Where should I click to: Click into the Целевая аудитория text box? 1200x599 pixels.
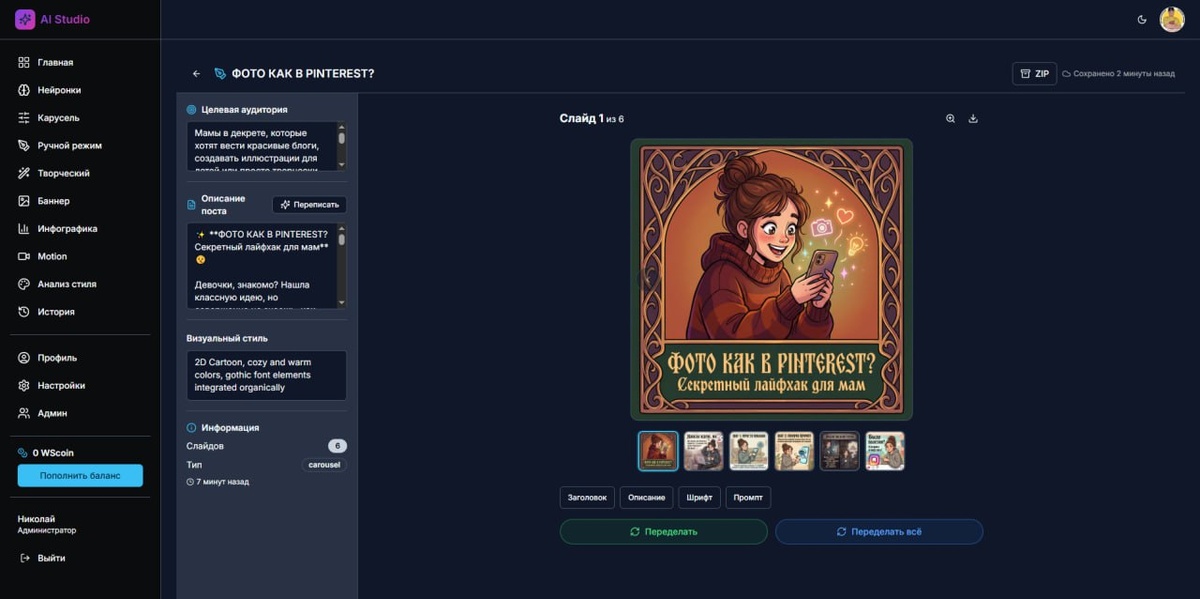[260, 146]
